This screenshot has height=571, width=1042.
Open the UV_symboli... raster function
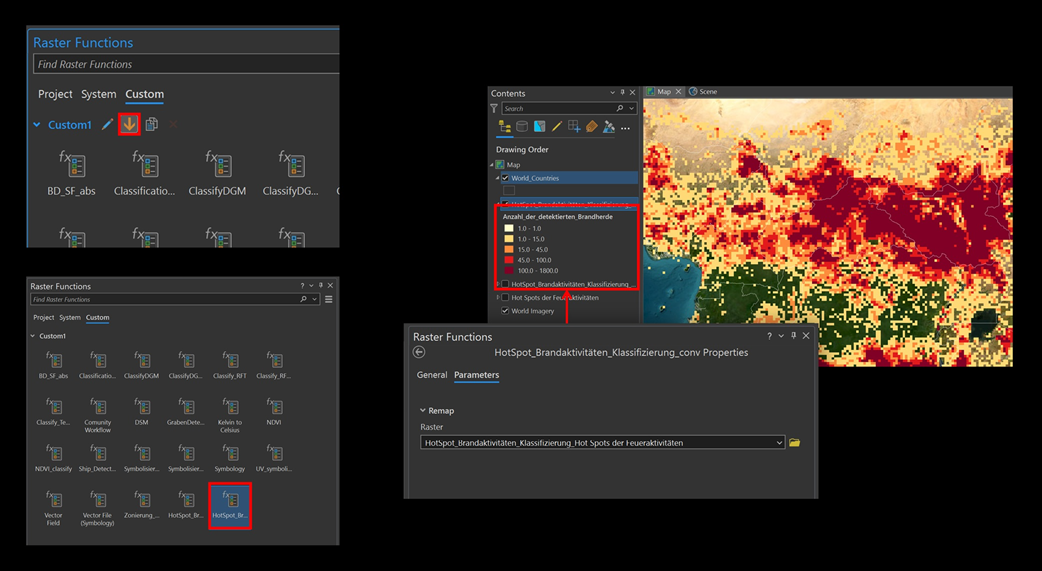click(274, 459)
